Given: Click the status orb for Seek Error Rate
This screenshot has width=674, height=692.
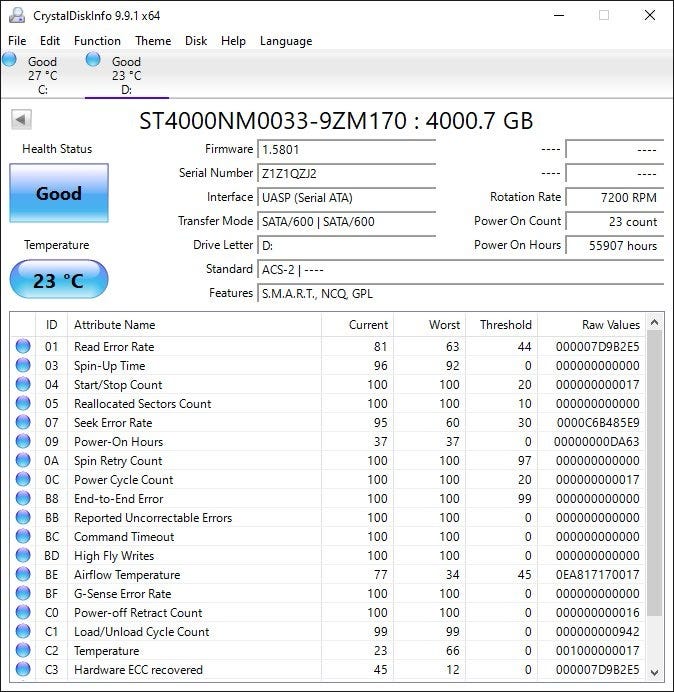Looking at the screenshot, I should (23, 422).
